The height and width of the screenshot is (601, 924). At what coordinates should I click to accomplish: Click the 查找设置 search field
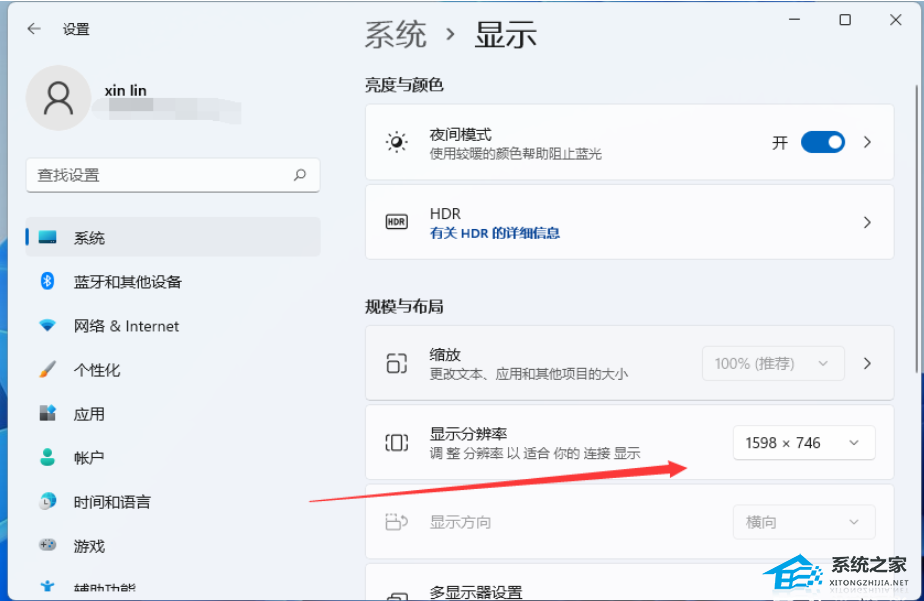point(160,175)
